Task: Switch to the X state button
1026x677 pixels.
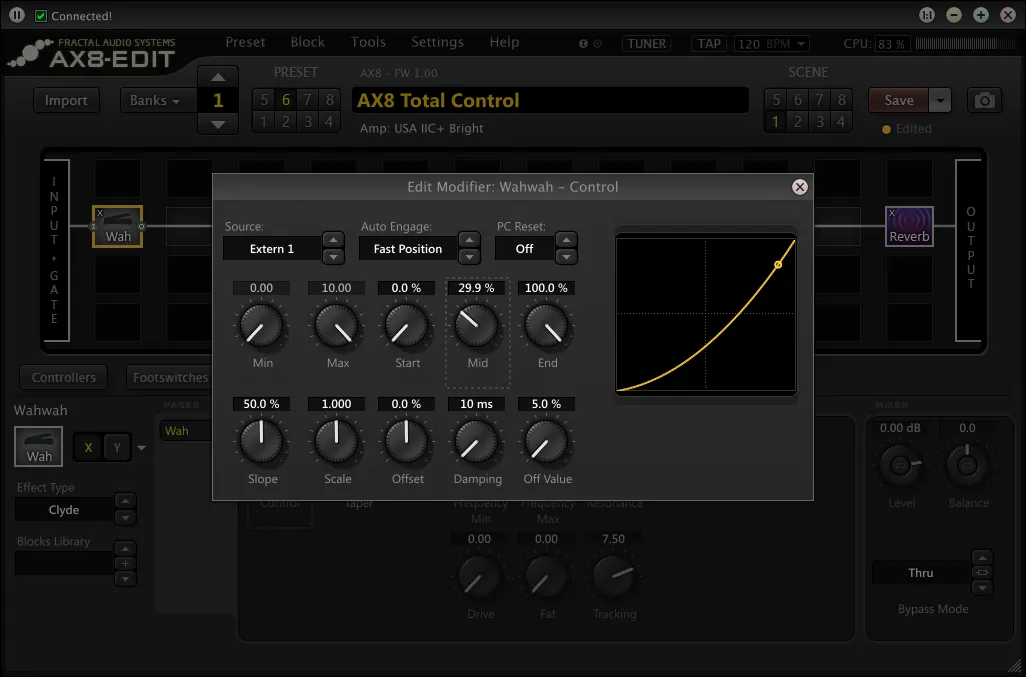Action: pyautogui.click(x=88, y=447)
